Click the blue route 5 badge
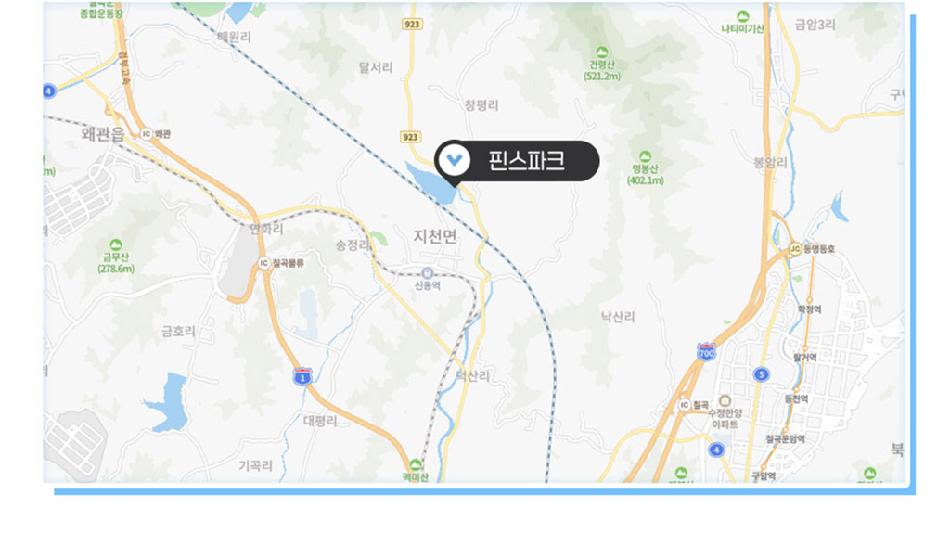The image size is (950, 546). (x=761, y=375)
